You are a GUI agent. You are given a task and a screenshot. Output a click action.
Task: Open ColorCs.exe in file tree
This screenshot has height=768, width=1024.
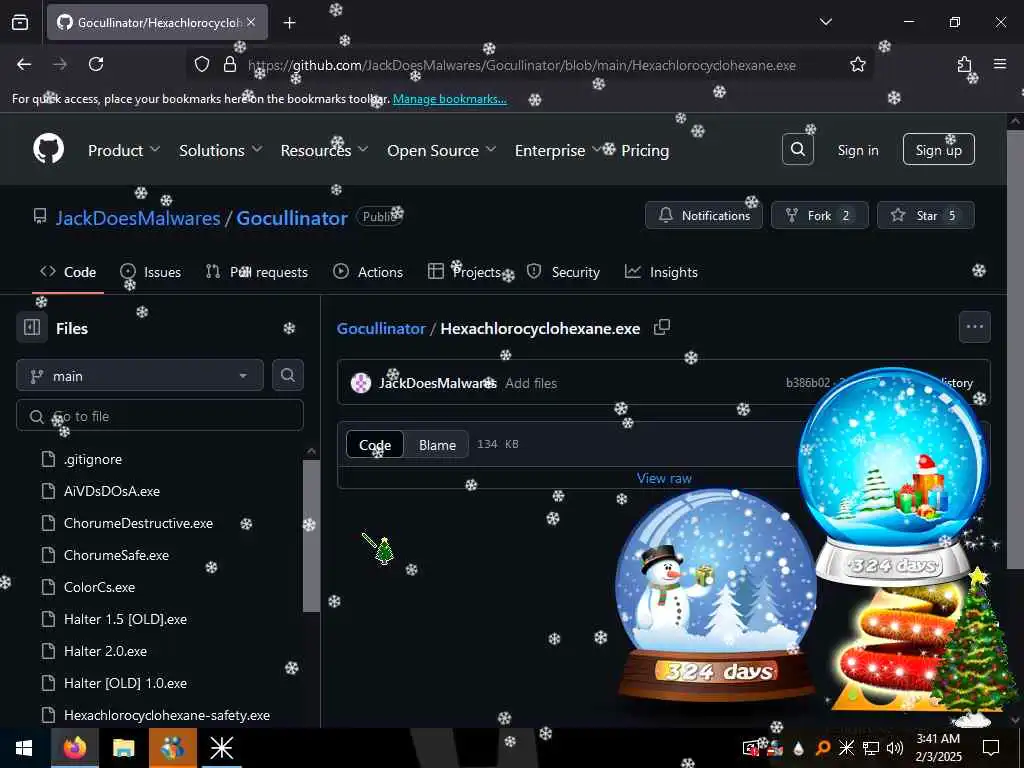pyautogui.click(x=99, y=587)
